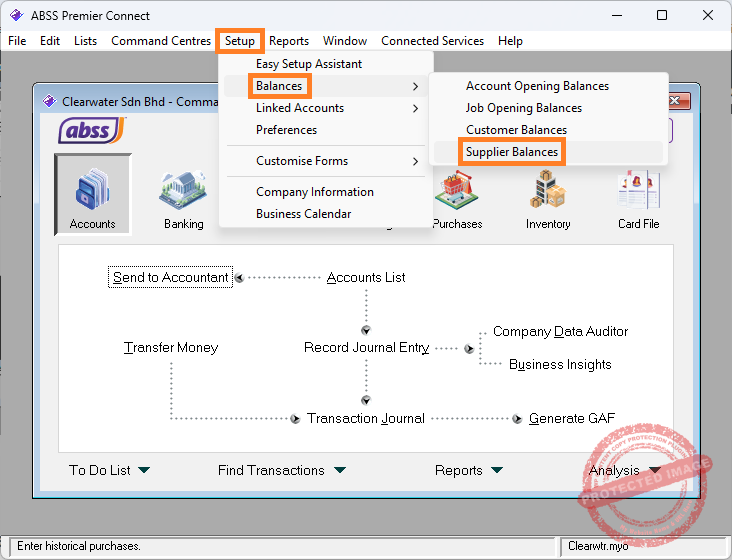Open Transaction Journal
This screenshot has width=732, height=560.
coord(366,419)
